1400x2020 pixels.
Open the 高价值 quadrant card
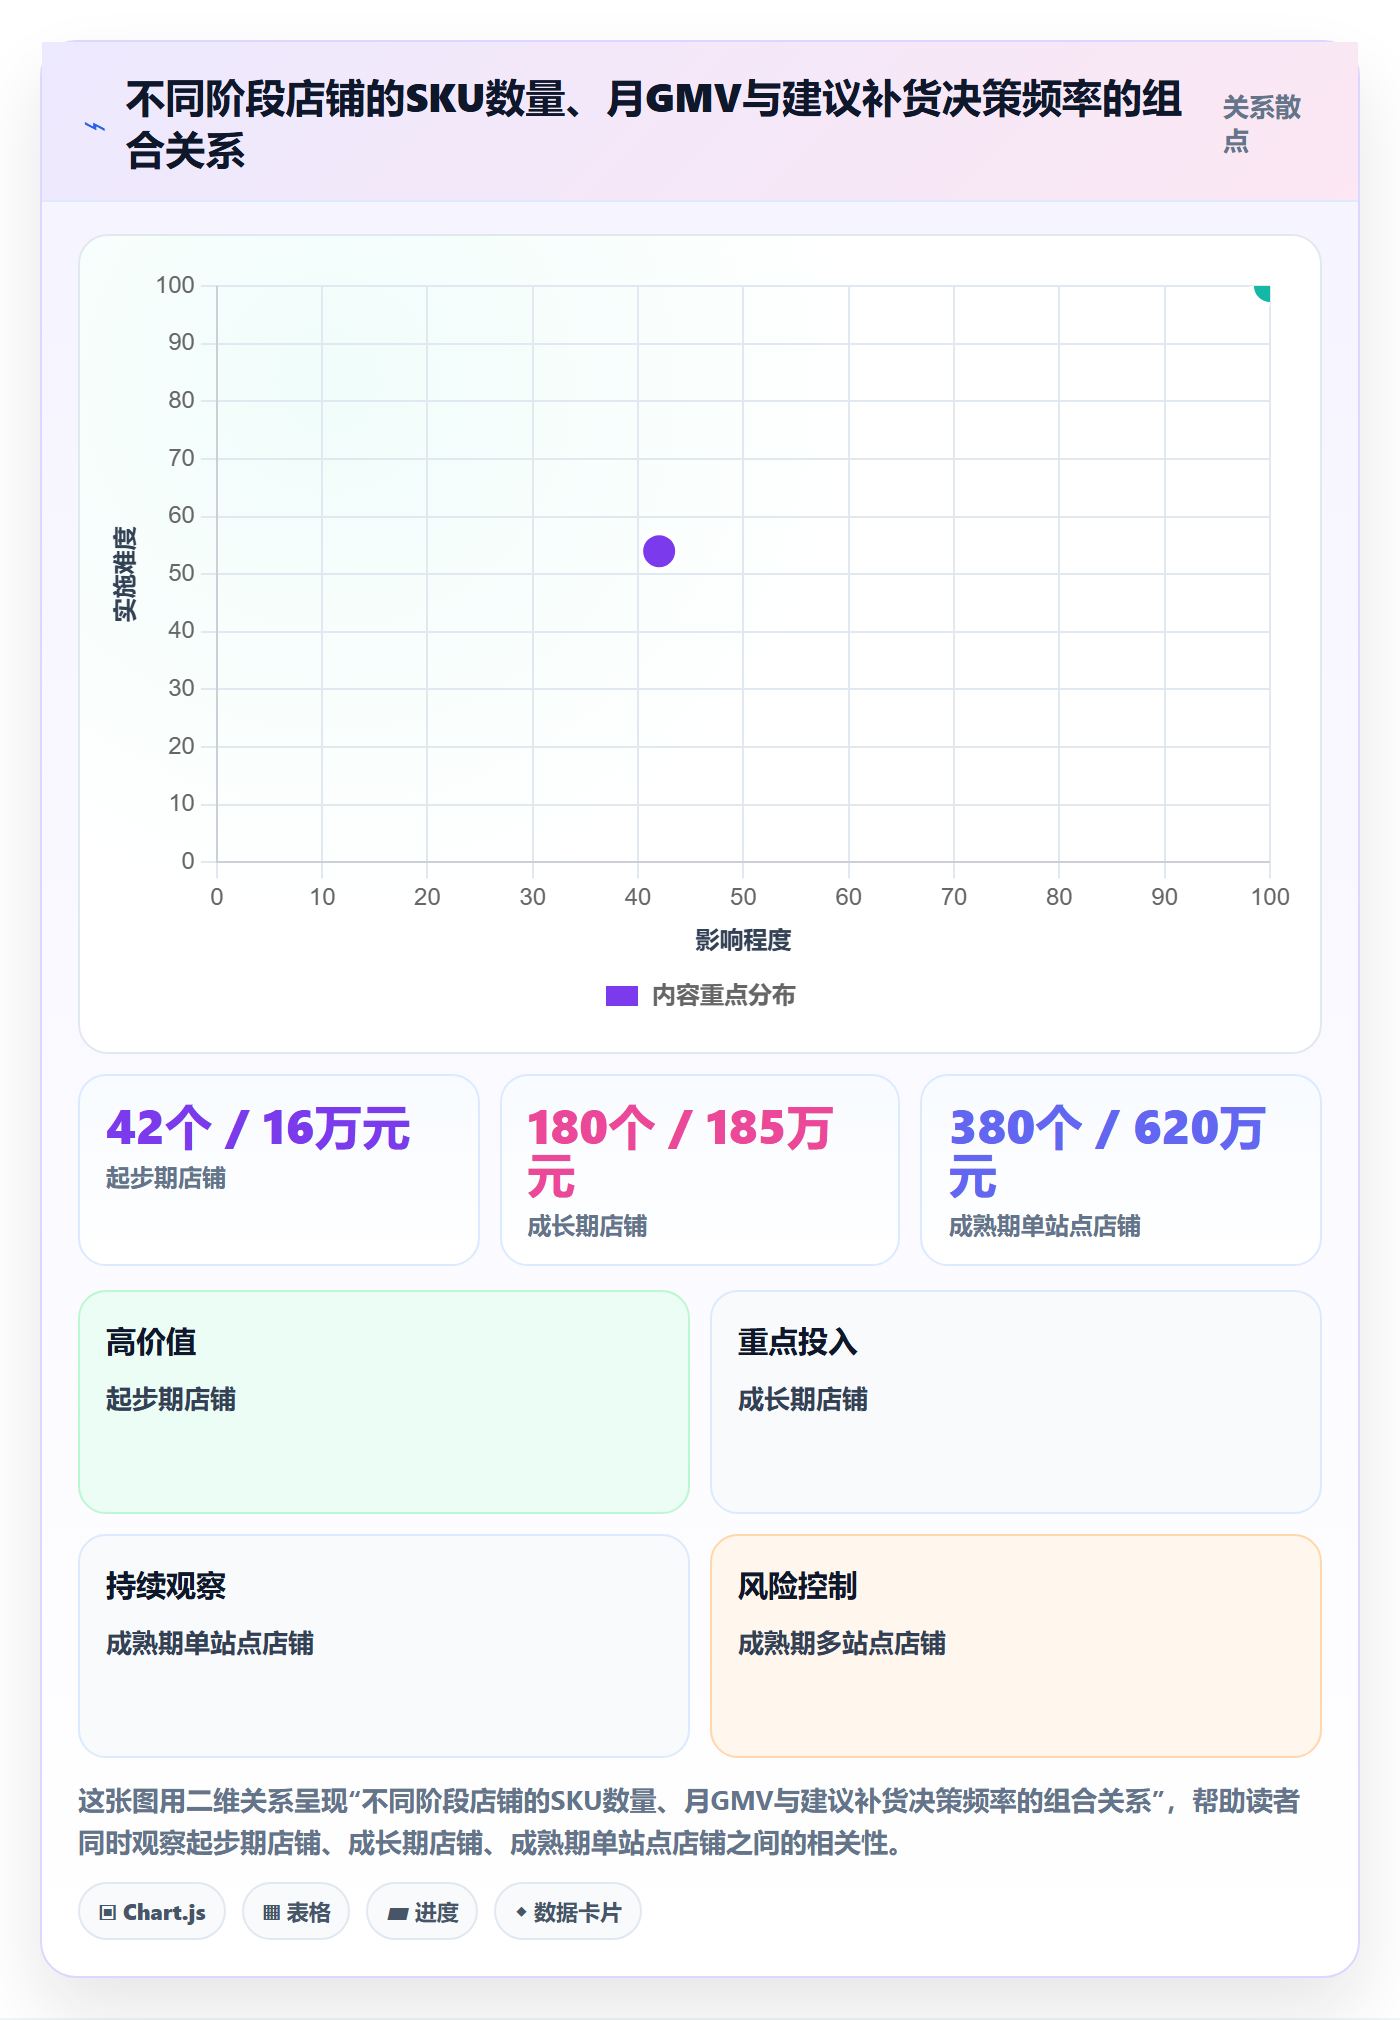pos(384,1402)
